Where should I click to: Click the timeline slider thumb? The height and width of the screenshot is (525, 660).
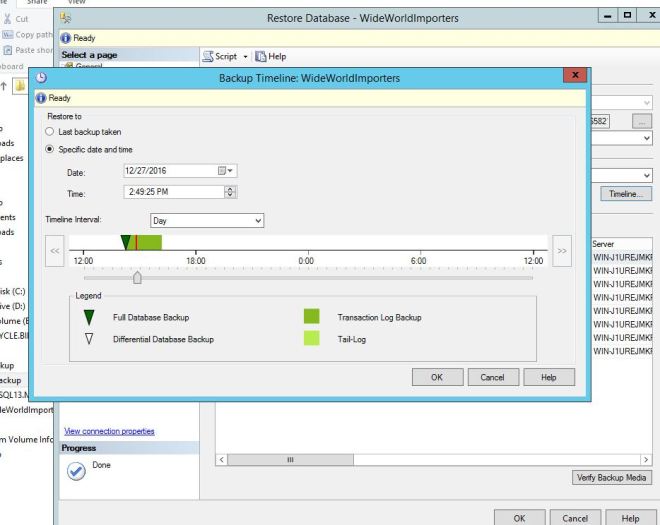137,278
